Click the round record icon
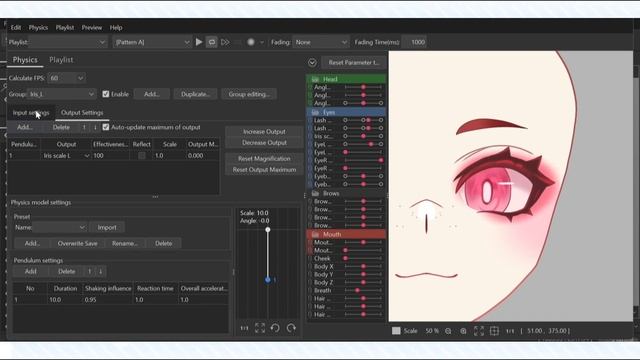 tap(251, 42)
